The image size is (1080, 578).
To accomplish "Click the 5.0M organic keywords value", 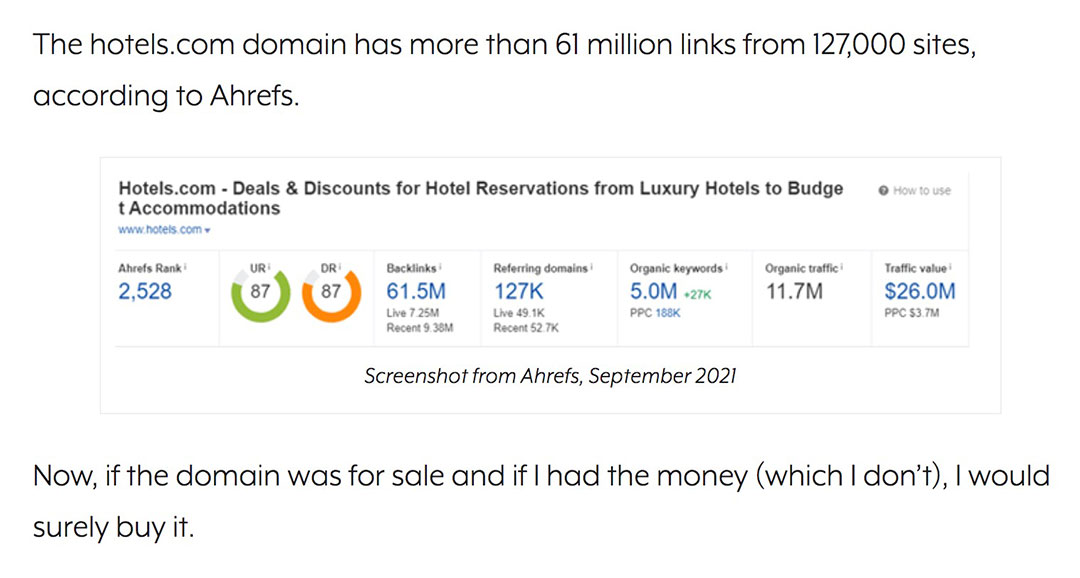I will (654, 292).
